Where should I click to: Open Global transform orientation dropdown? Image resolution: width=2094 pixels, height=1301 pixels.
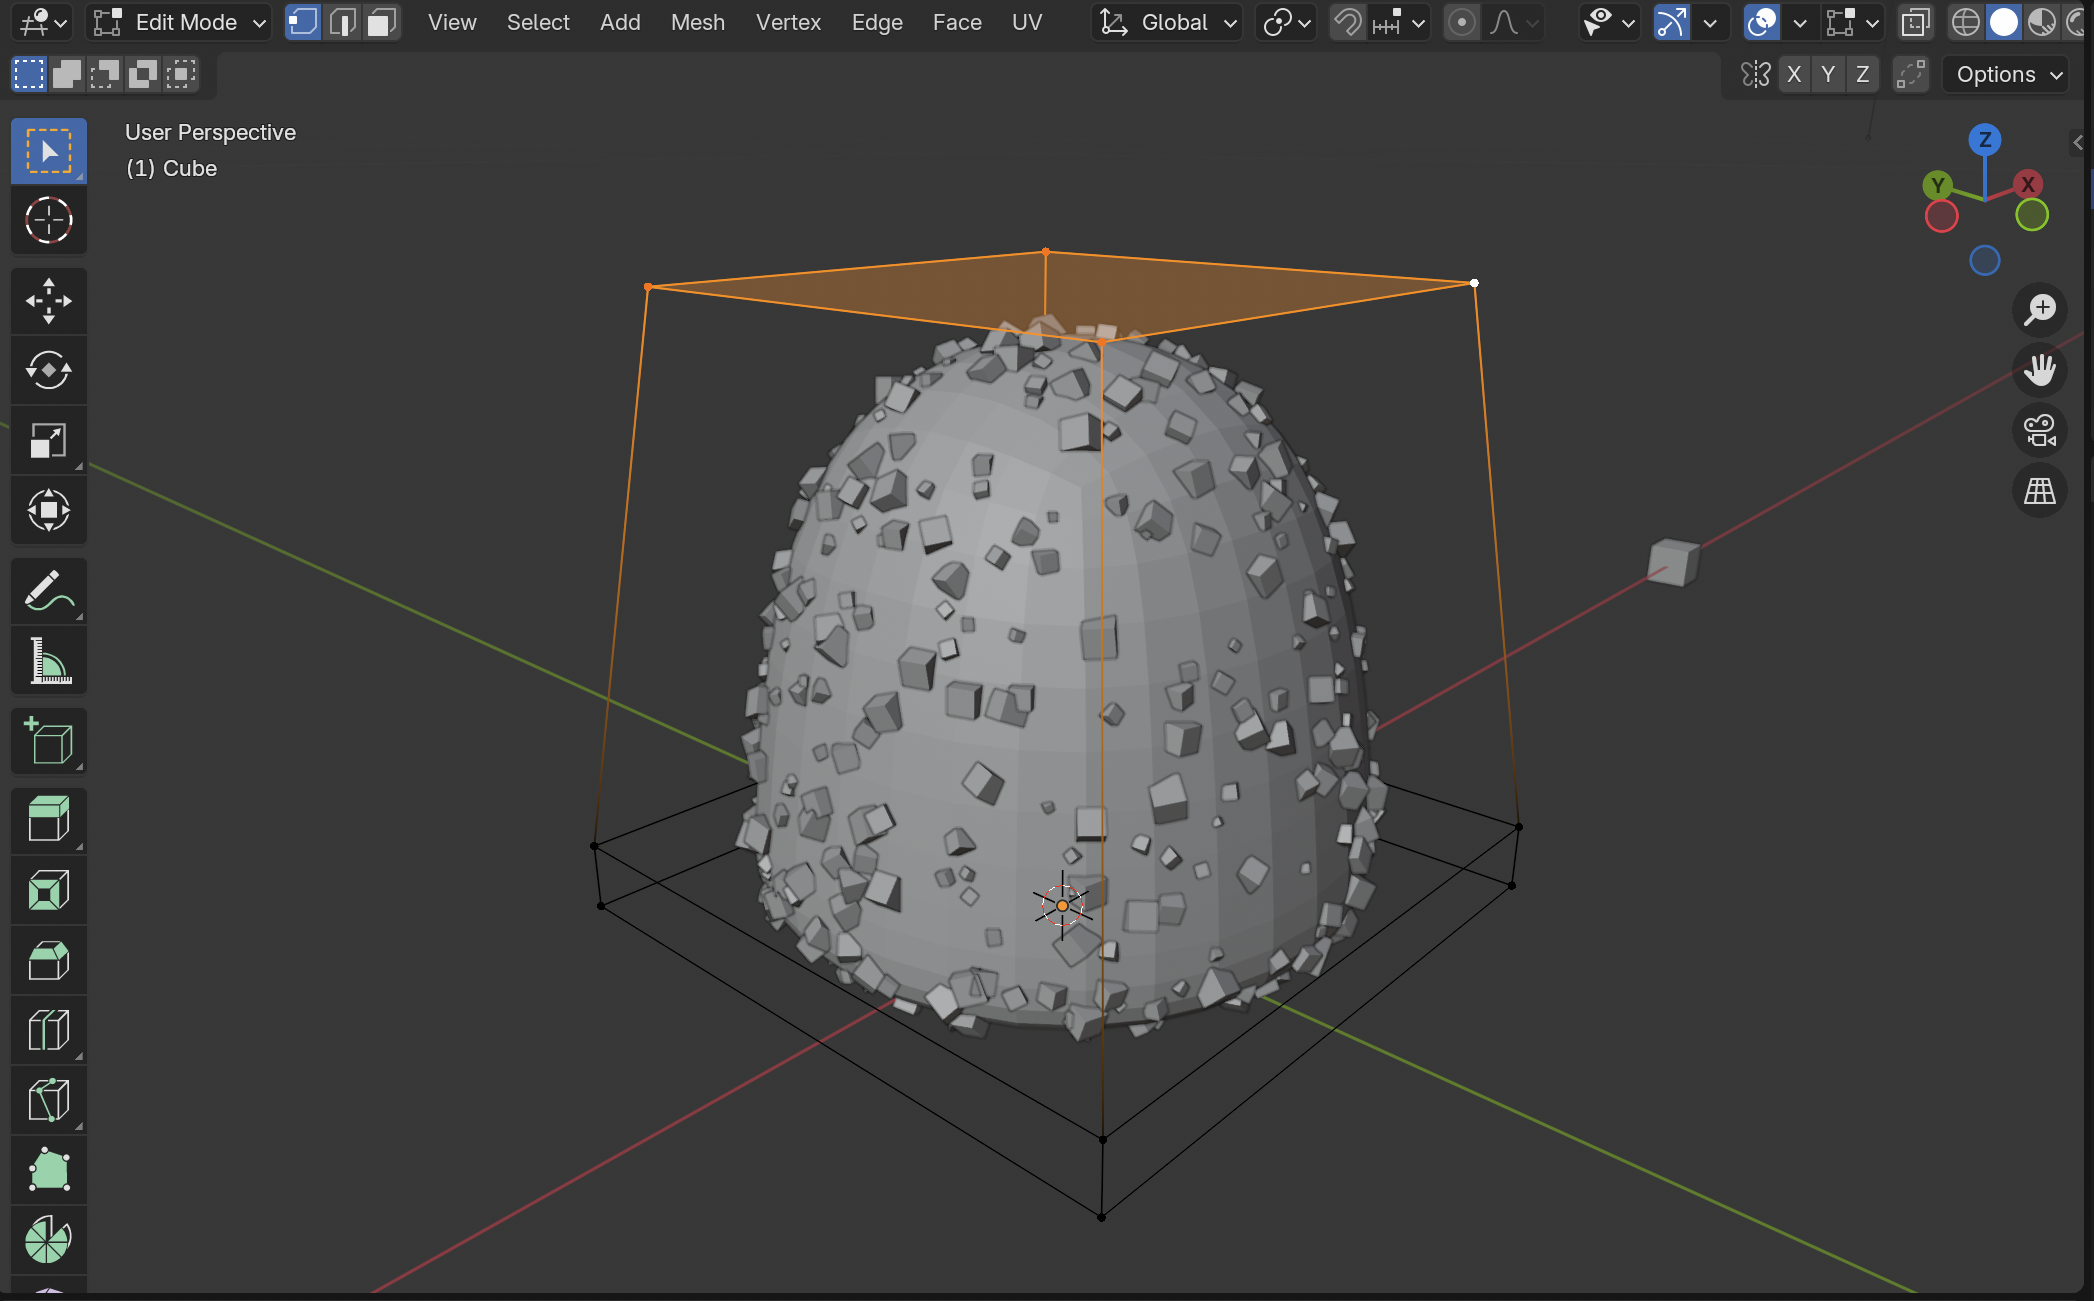point(1168,22)
